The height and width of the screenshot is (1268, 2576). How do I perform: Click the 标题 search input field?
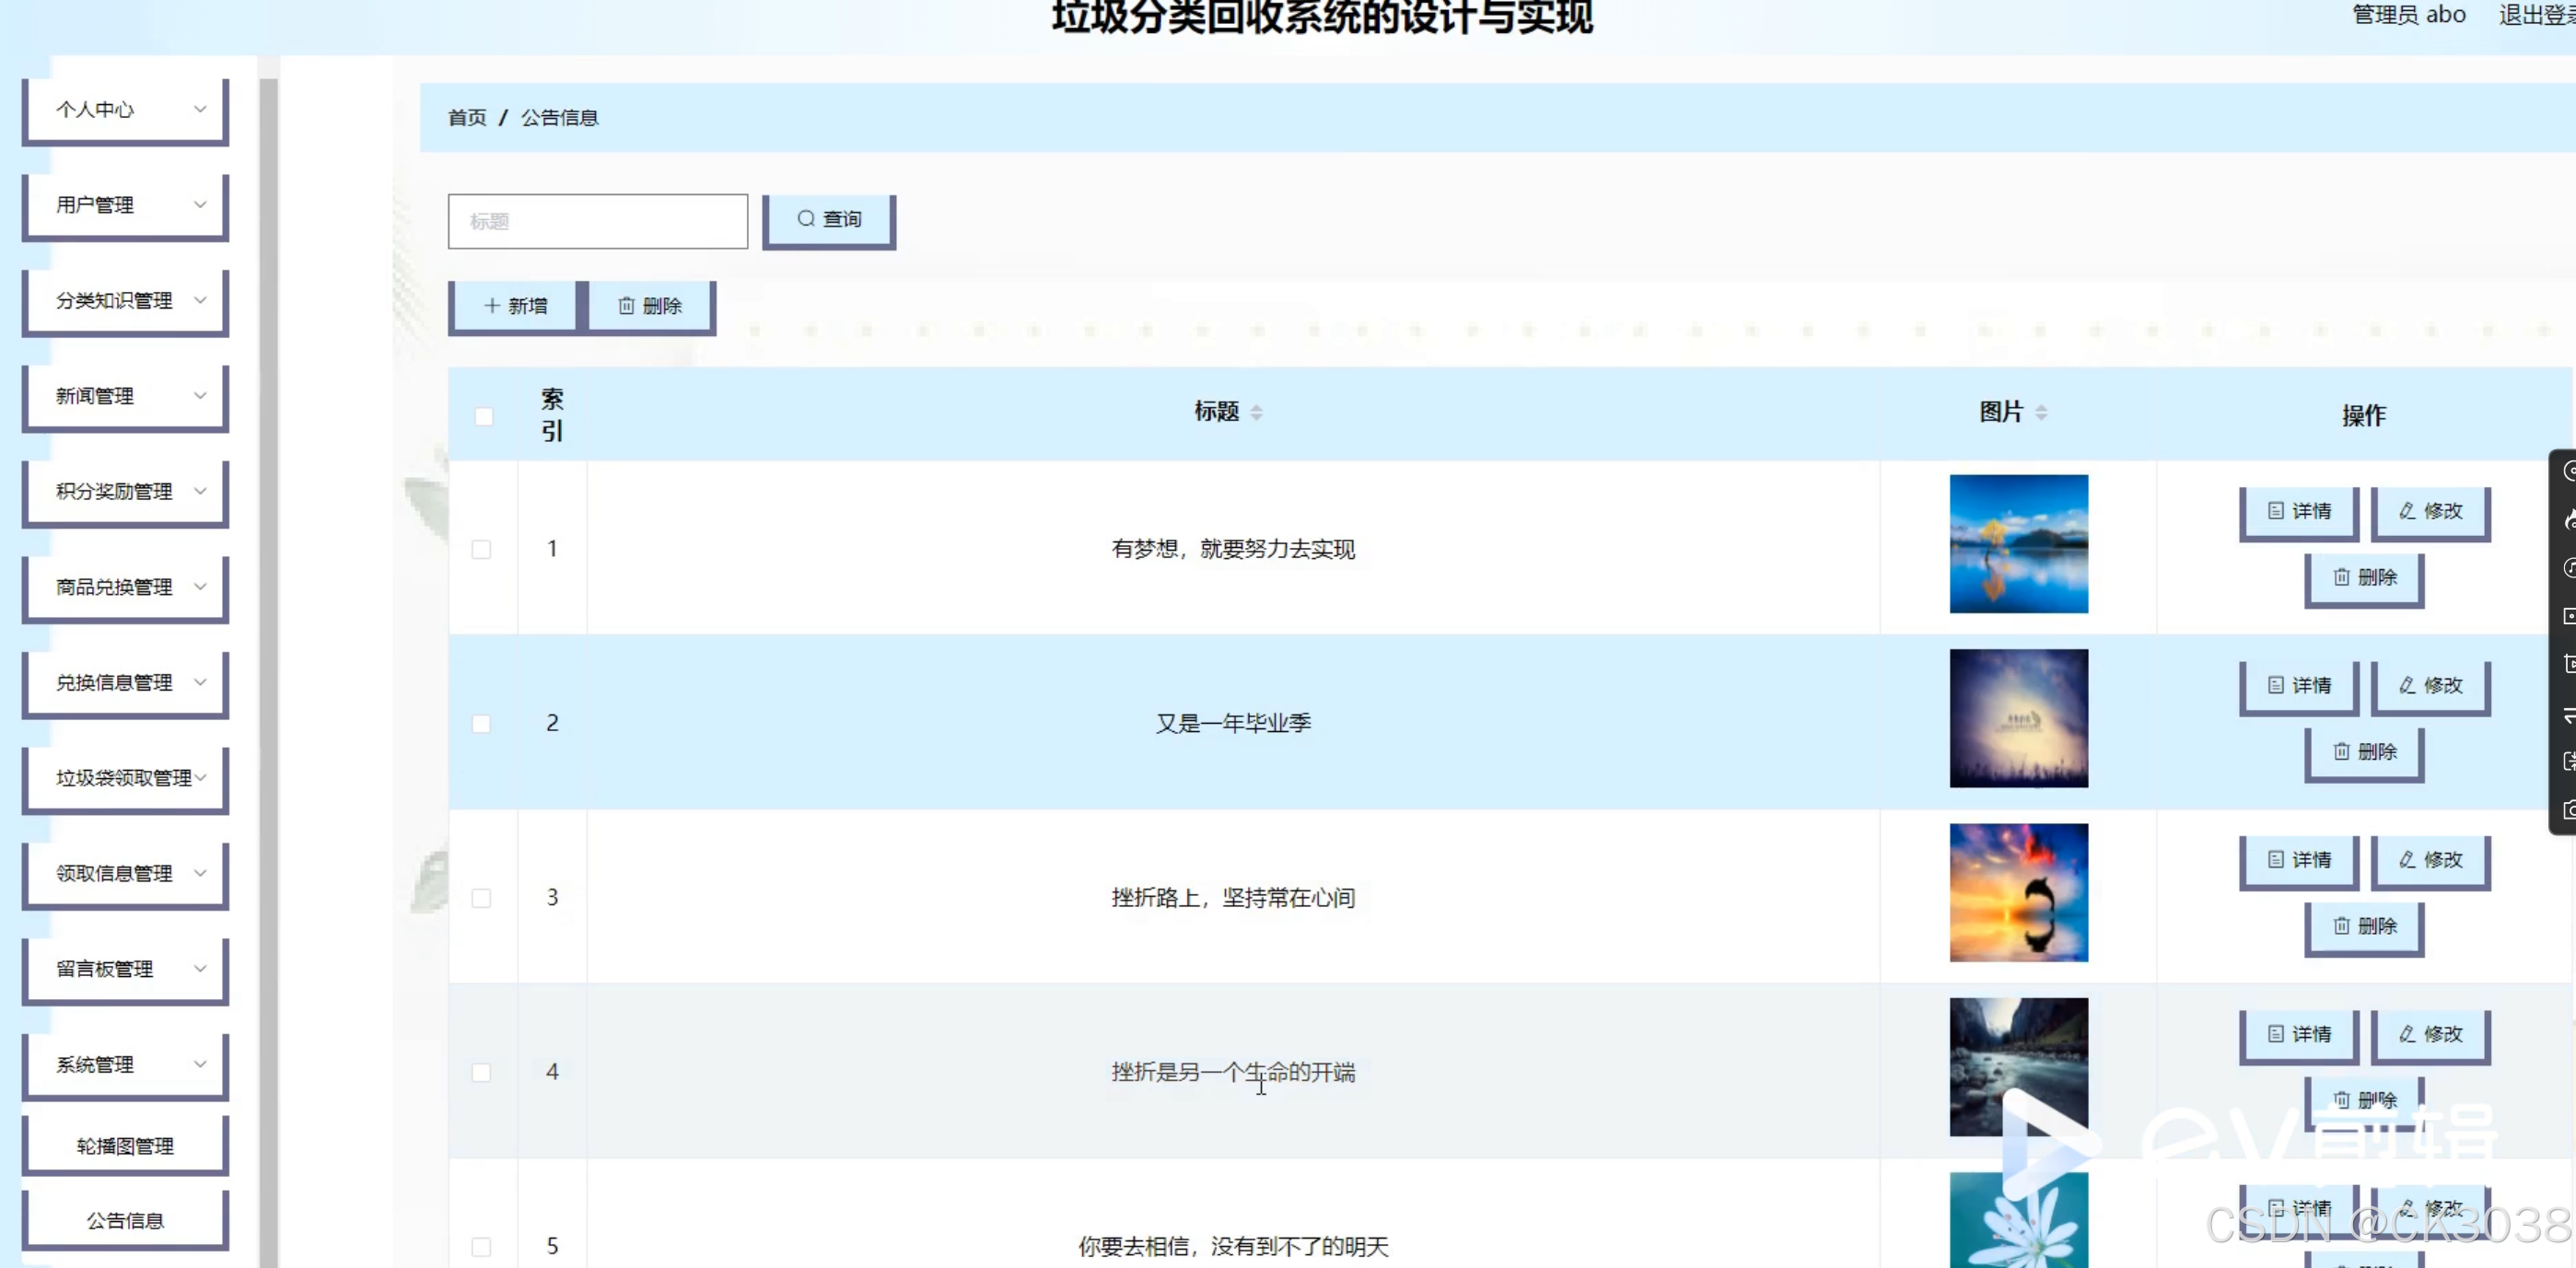(597, 221)
